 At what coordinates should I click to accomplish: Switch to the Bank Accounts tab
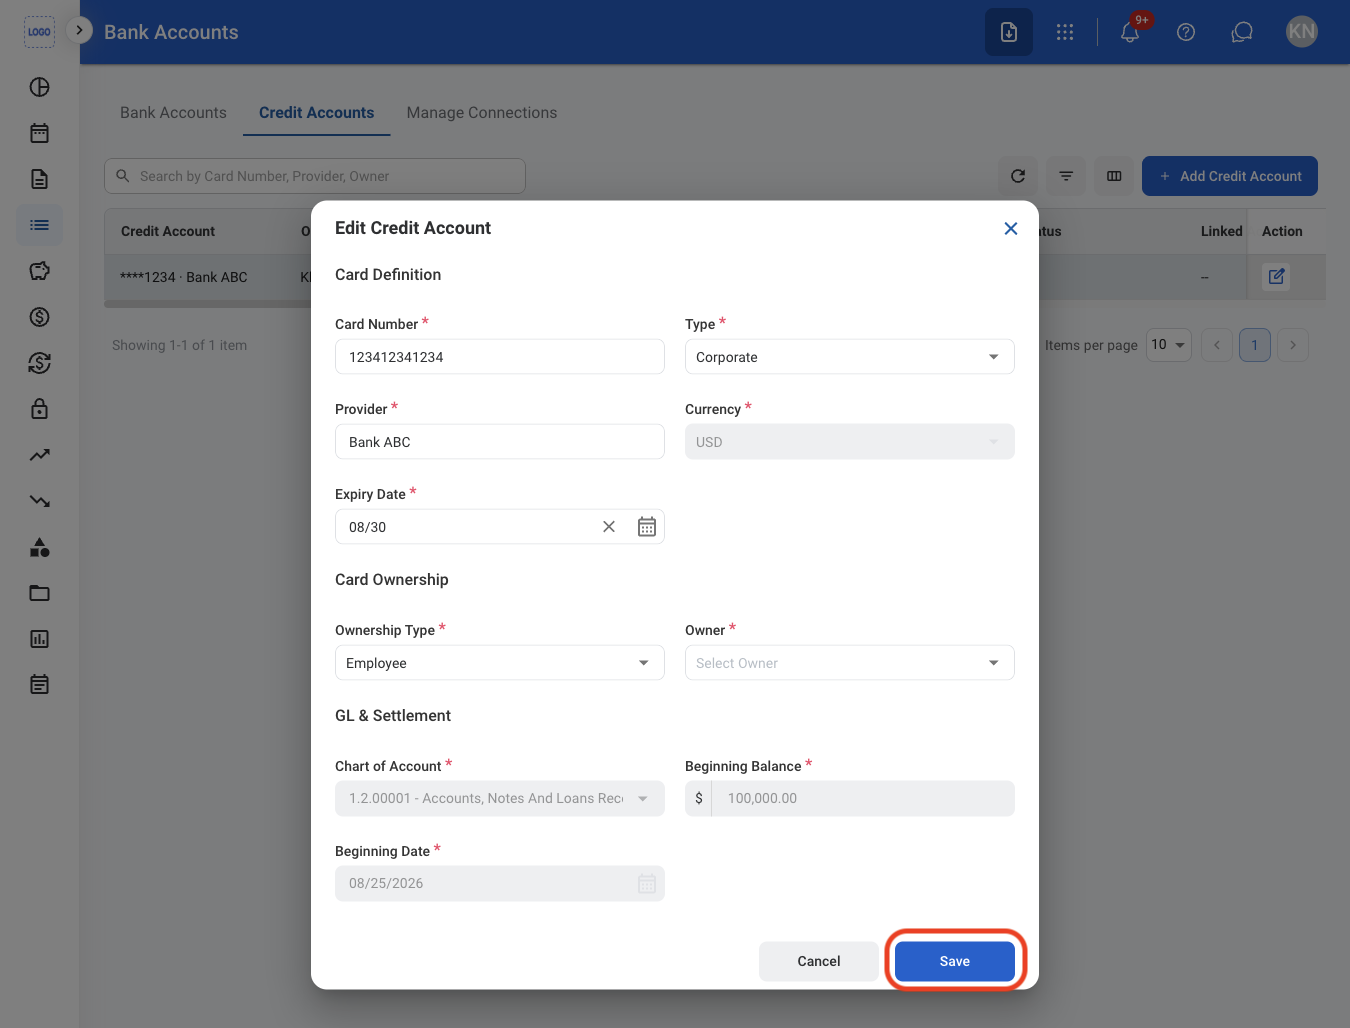pos(173,113)
